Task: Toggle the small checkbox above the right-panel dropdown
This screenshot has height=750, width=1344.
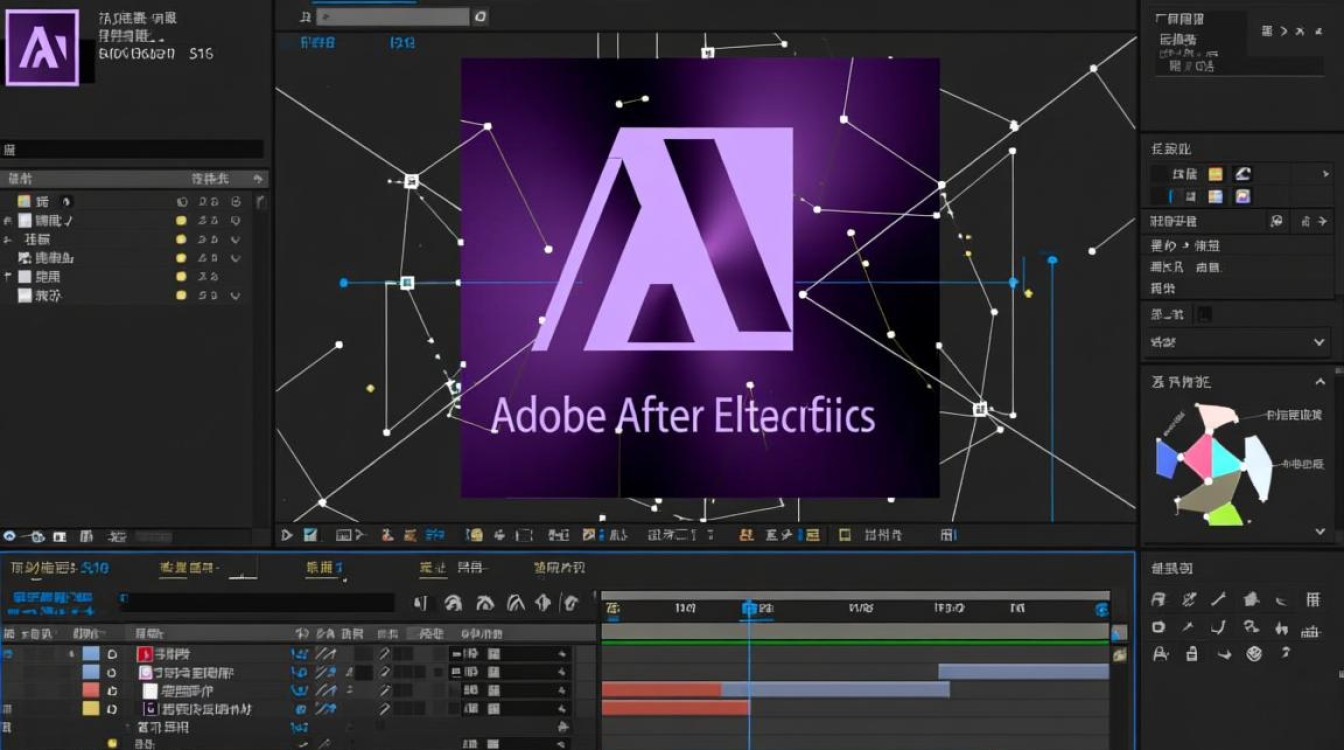Action: click(1206, 315)
